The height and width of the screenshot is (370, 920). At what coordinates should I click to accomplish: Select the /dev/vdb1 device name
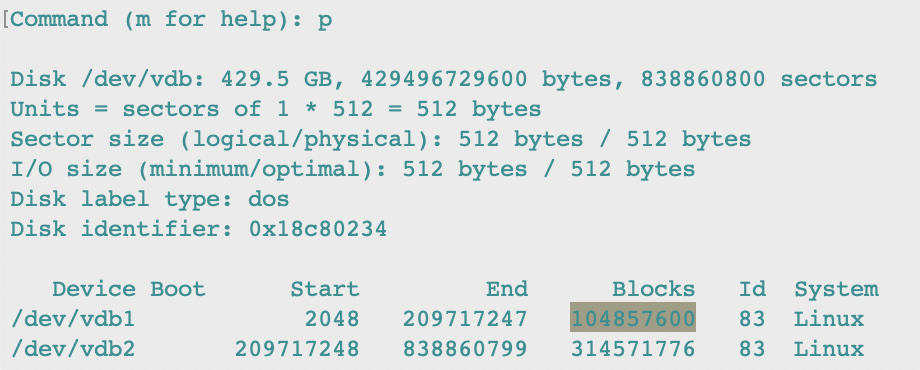pyautogui.click(x=73, y=319)
